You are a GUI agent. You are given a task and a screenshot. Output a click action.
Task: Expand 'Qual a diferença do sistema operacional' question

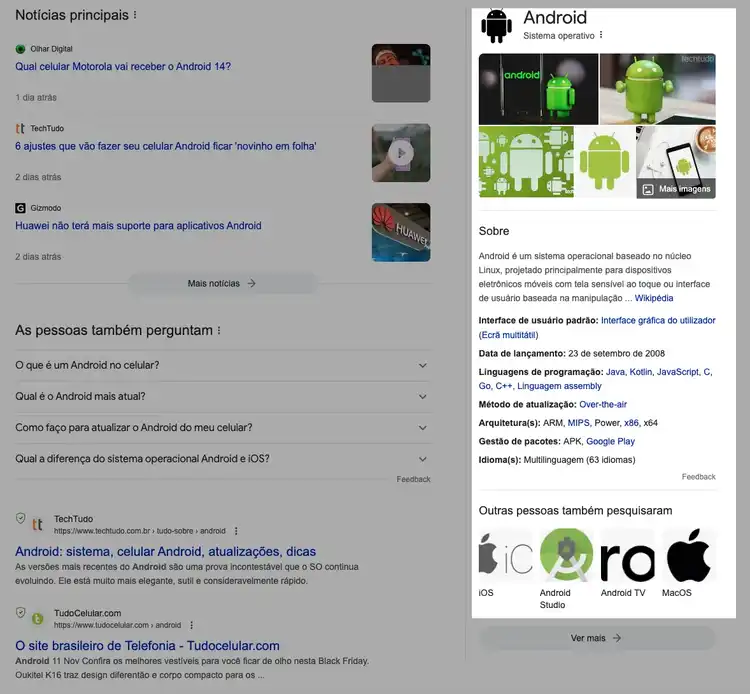click(223, 458)
